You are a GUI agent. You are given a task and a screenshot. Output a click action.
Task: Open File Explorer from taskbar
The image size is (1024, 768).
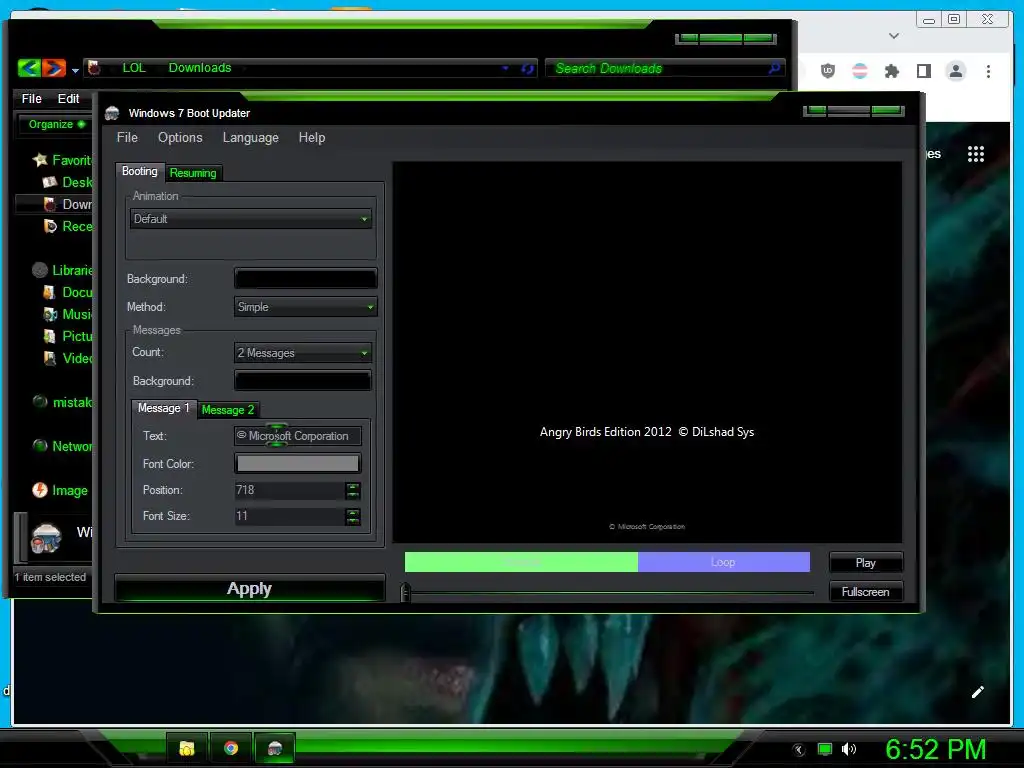click(187, 748)
